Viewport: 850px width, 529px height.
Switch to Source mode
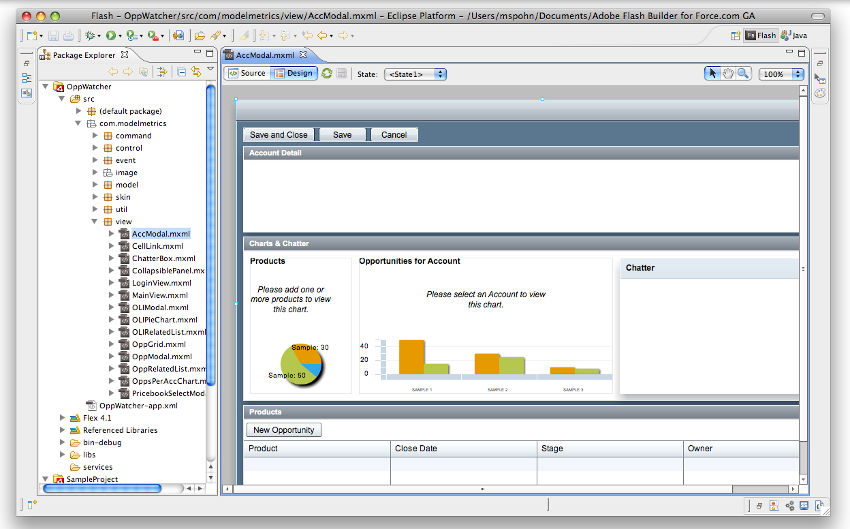(247, 74)
